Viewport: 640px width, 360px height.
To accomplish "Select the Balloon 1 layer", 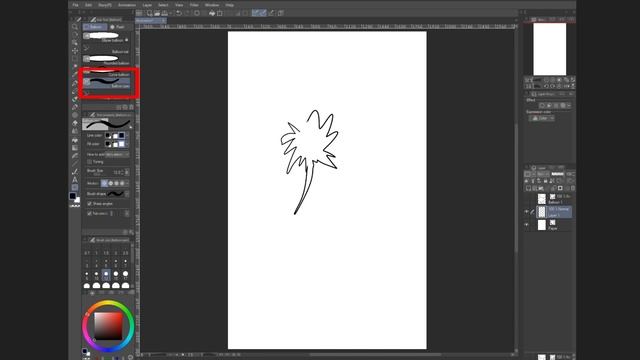I will click(554, 199).
